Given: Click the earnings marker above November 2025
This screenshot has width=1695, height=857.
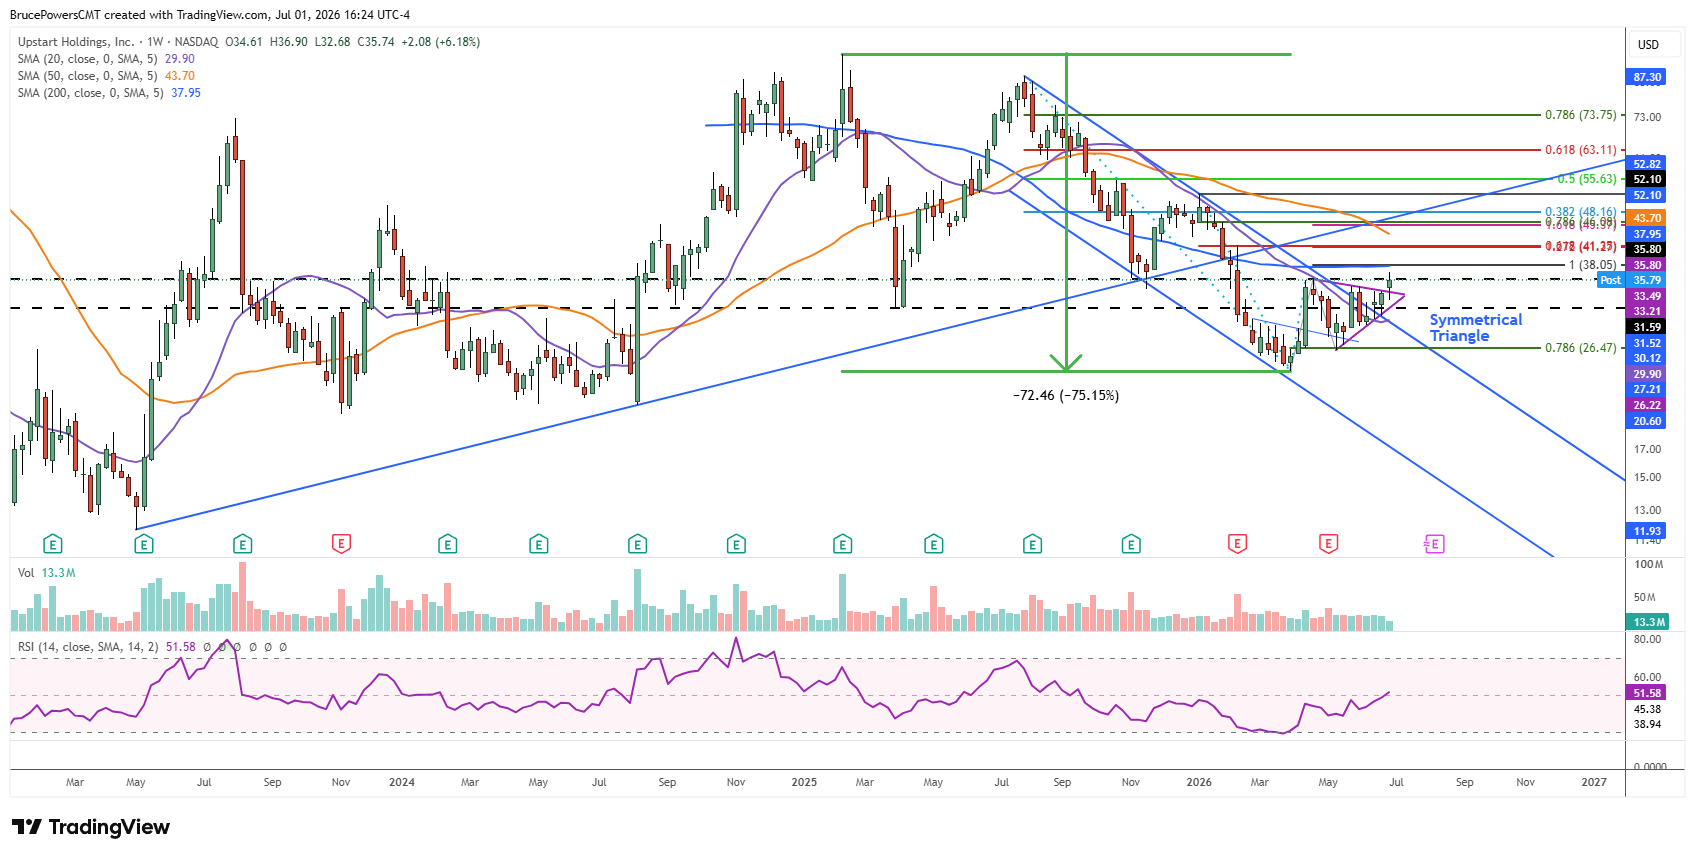Looking at the screenshot, I should coord(1131,544).
